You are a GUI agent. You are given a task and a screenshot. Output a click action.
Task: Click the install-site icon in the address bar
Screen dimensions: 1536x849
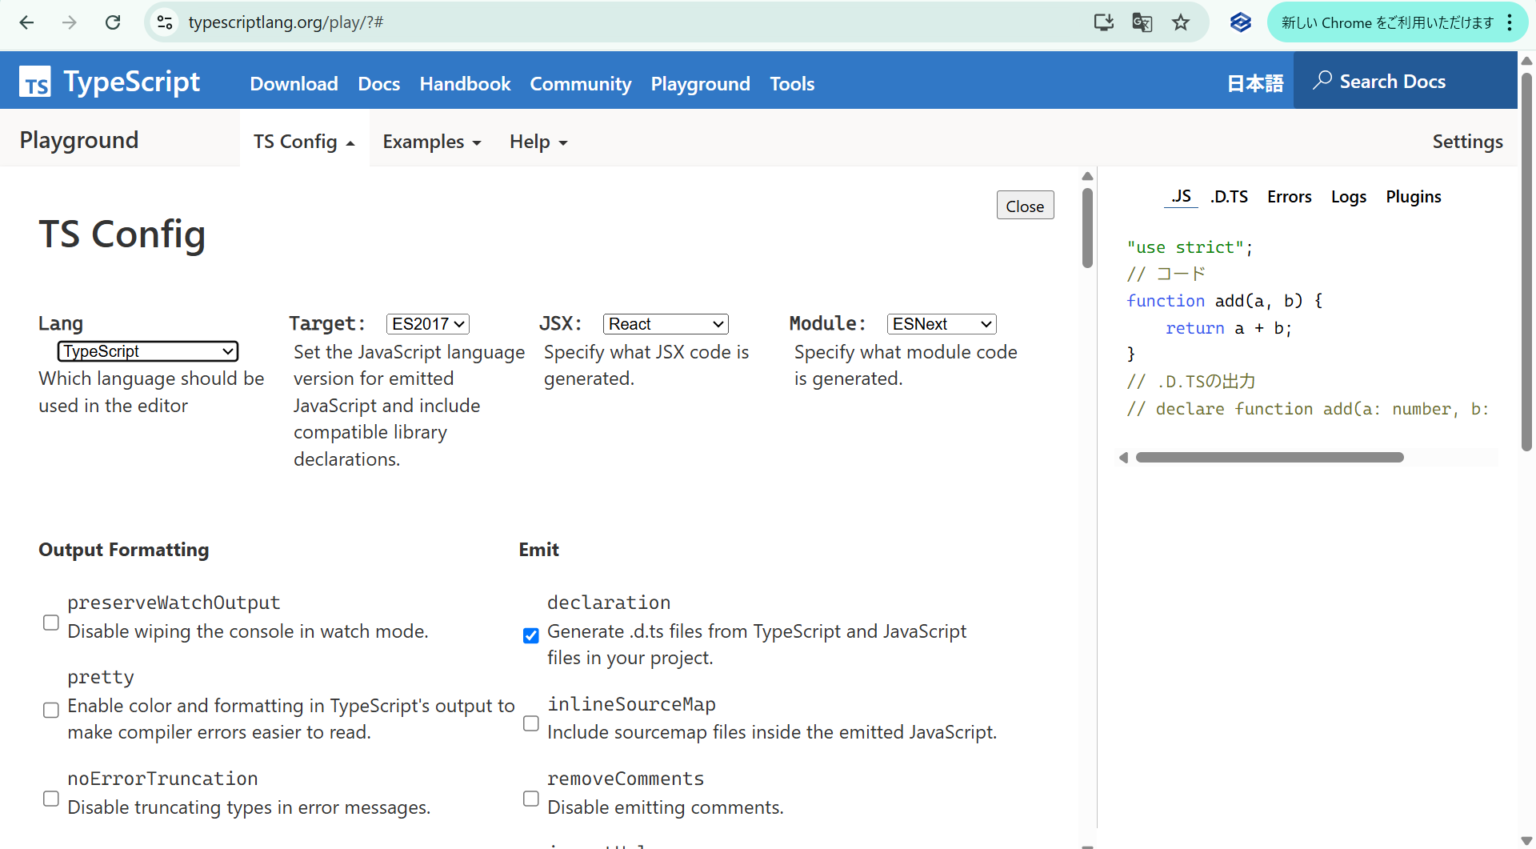tap(1103, 22)
